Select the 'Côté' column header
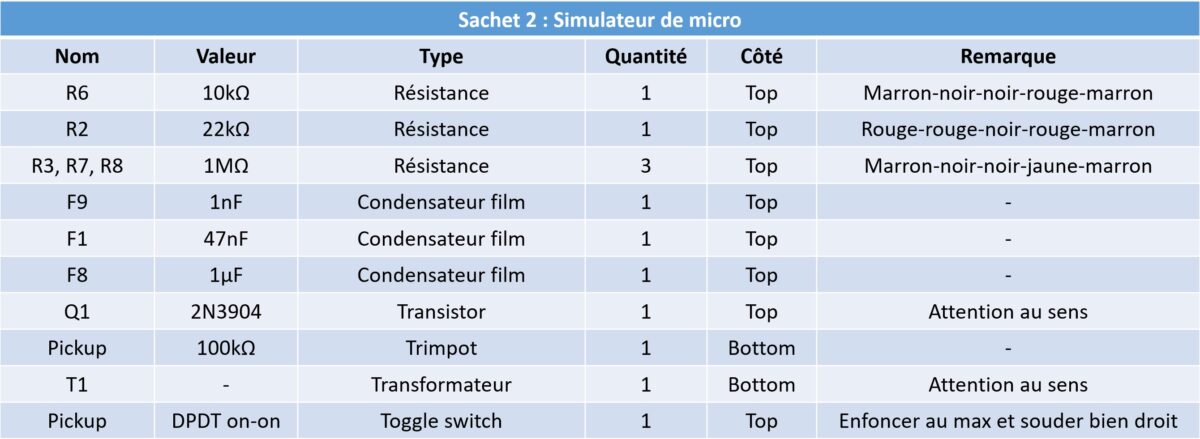The height and width of the screenshot is (439, 1200). 761,57
